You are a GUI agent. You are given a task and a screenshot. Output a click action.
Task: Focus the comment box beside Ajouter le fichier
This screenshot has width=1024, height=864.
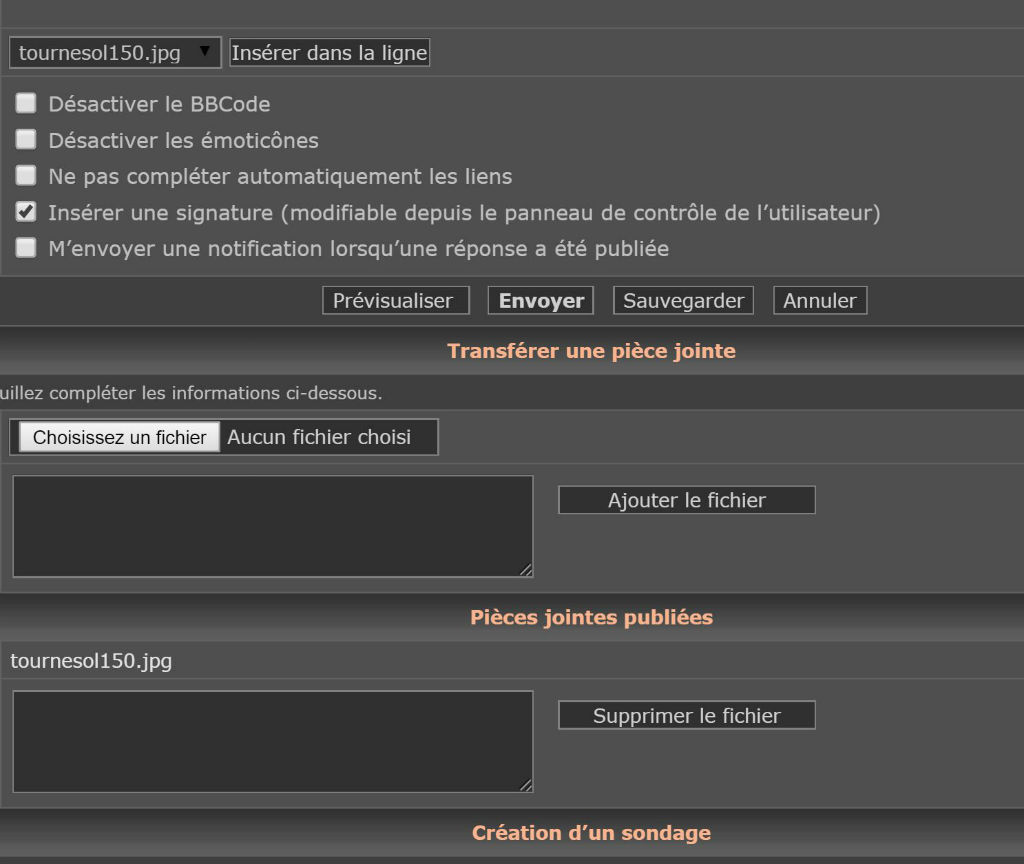point(272,526)
